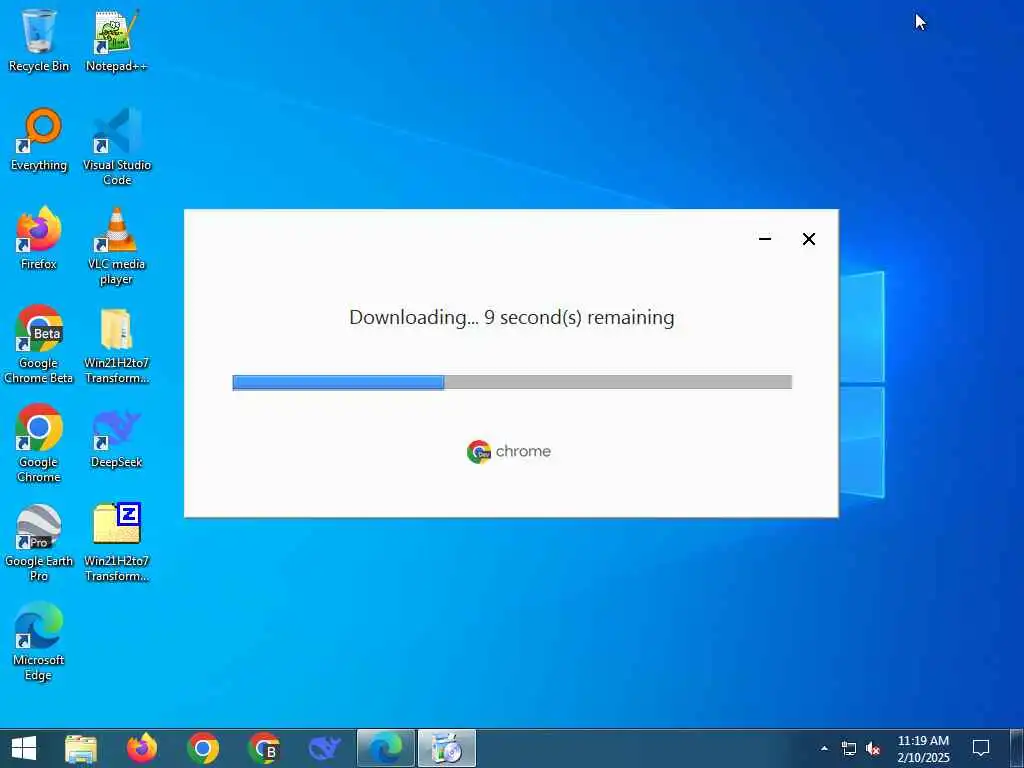Click the "Downloading... 9 second(s) remaining" text
The height and width of the screenshot is (768, 1024).
coord(512,317)
